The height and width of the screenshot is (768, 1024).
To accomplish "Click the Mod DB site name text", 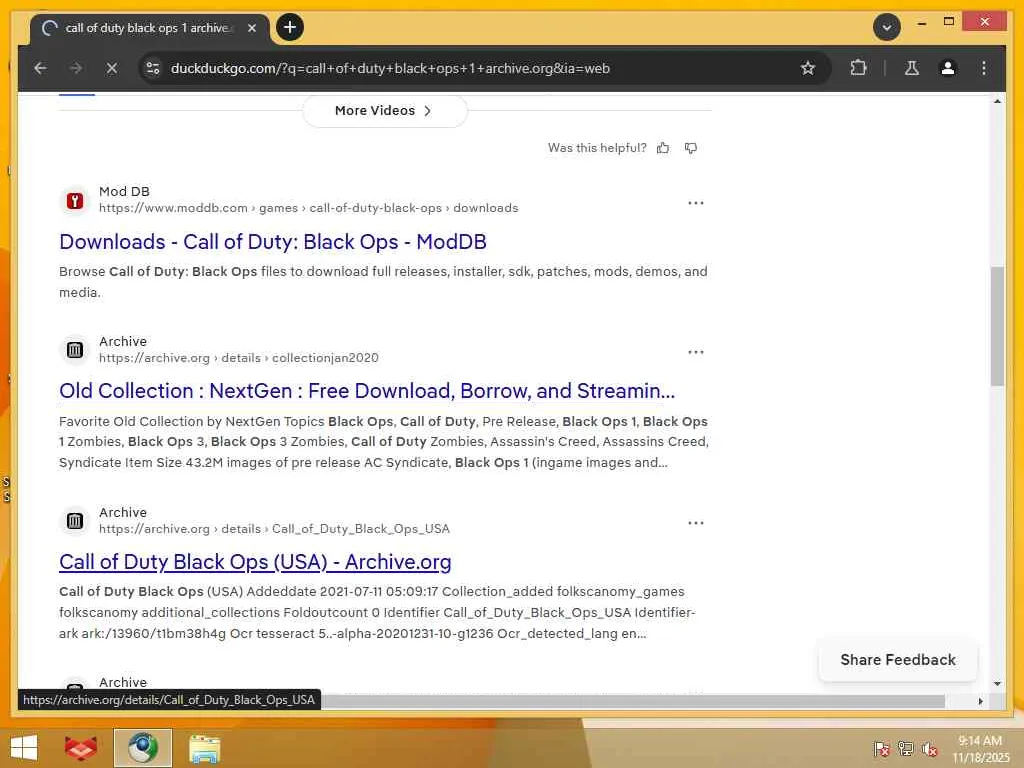I will pos(124,191).
